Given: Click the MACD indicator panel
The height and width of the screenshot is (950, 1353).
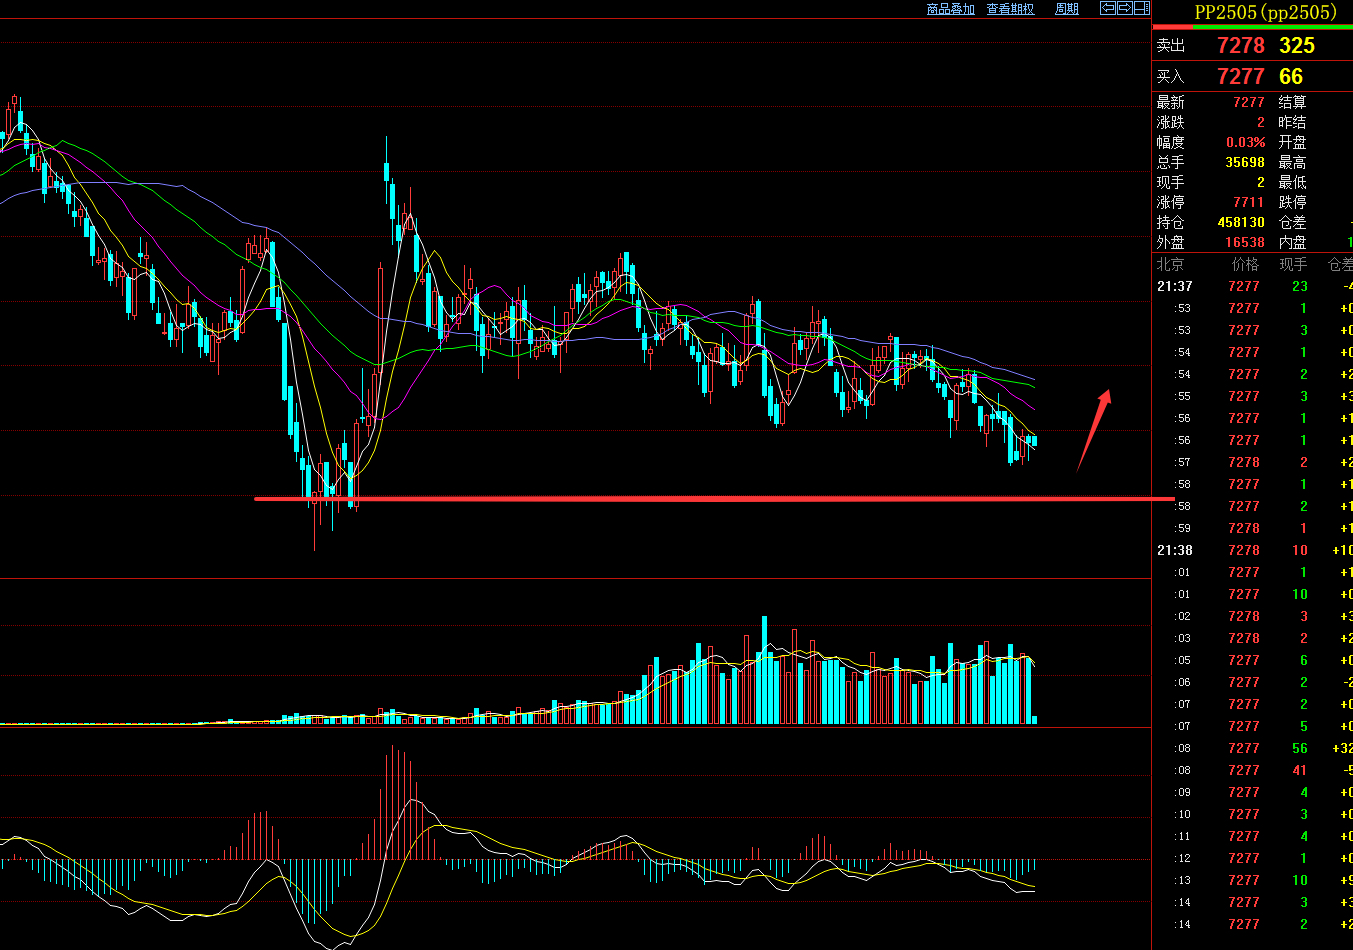Looking at the screenshot, I should coord(575,838).
